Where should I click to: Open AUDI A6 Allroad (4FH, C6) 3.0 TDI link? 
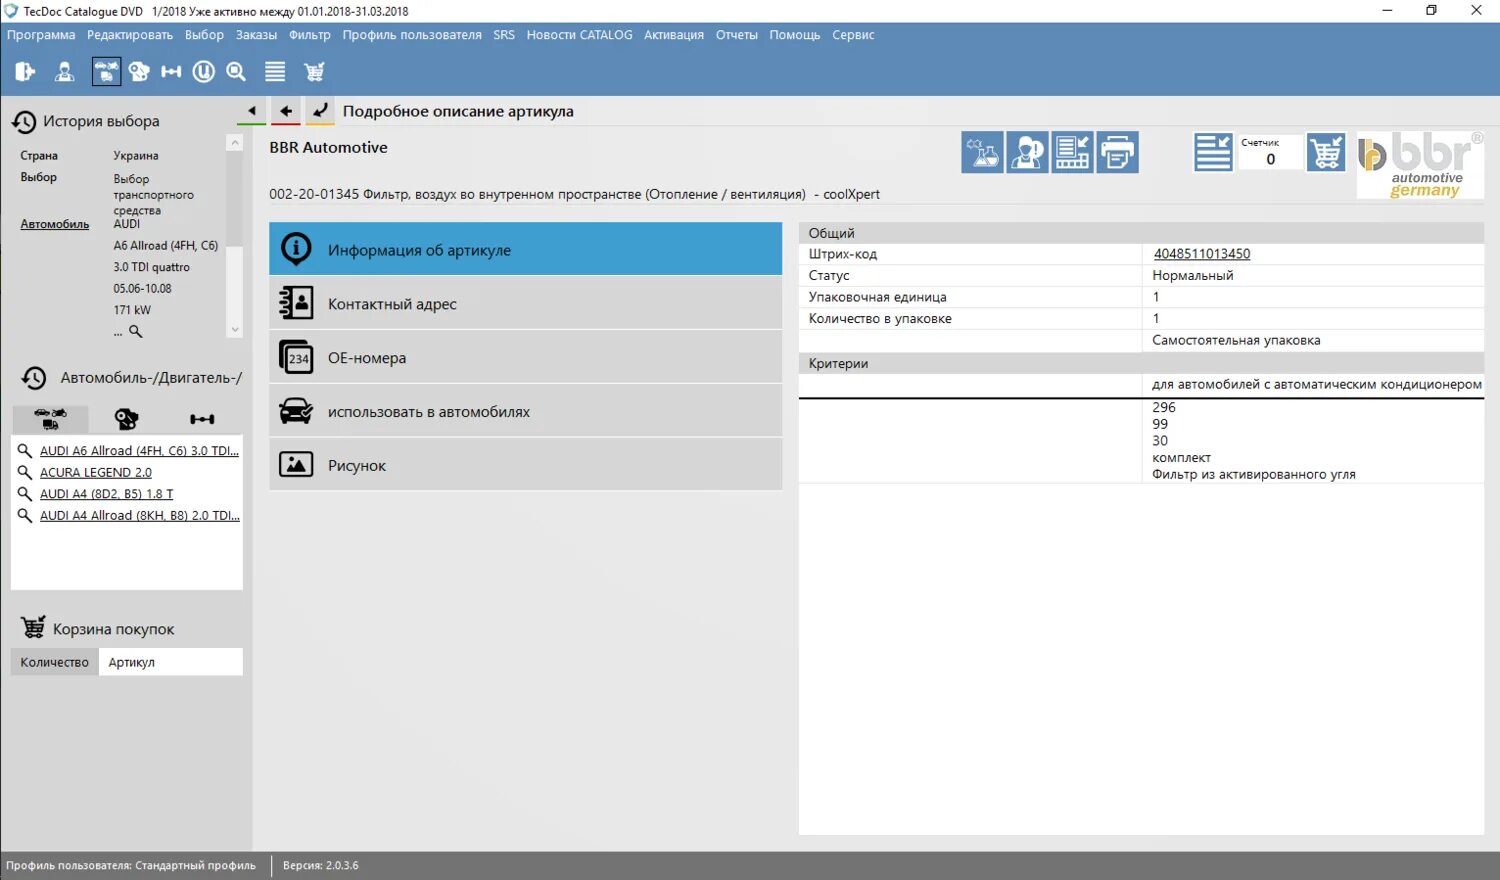[x=139, y=451]
